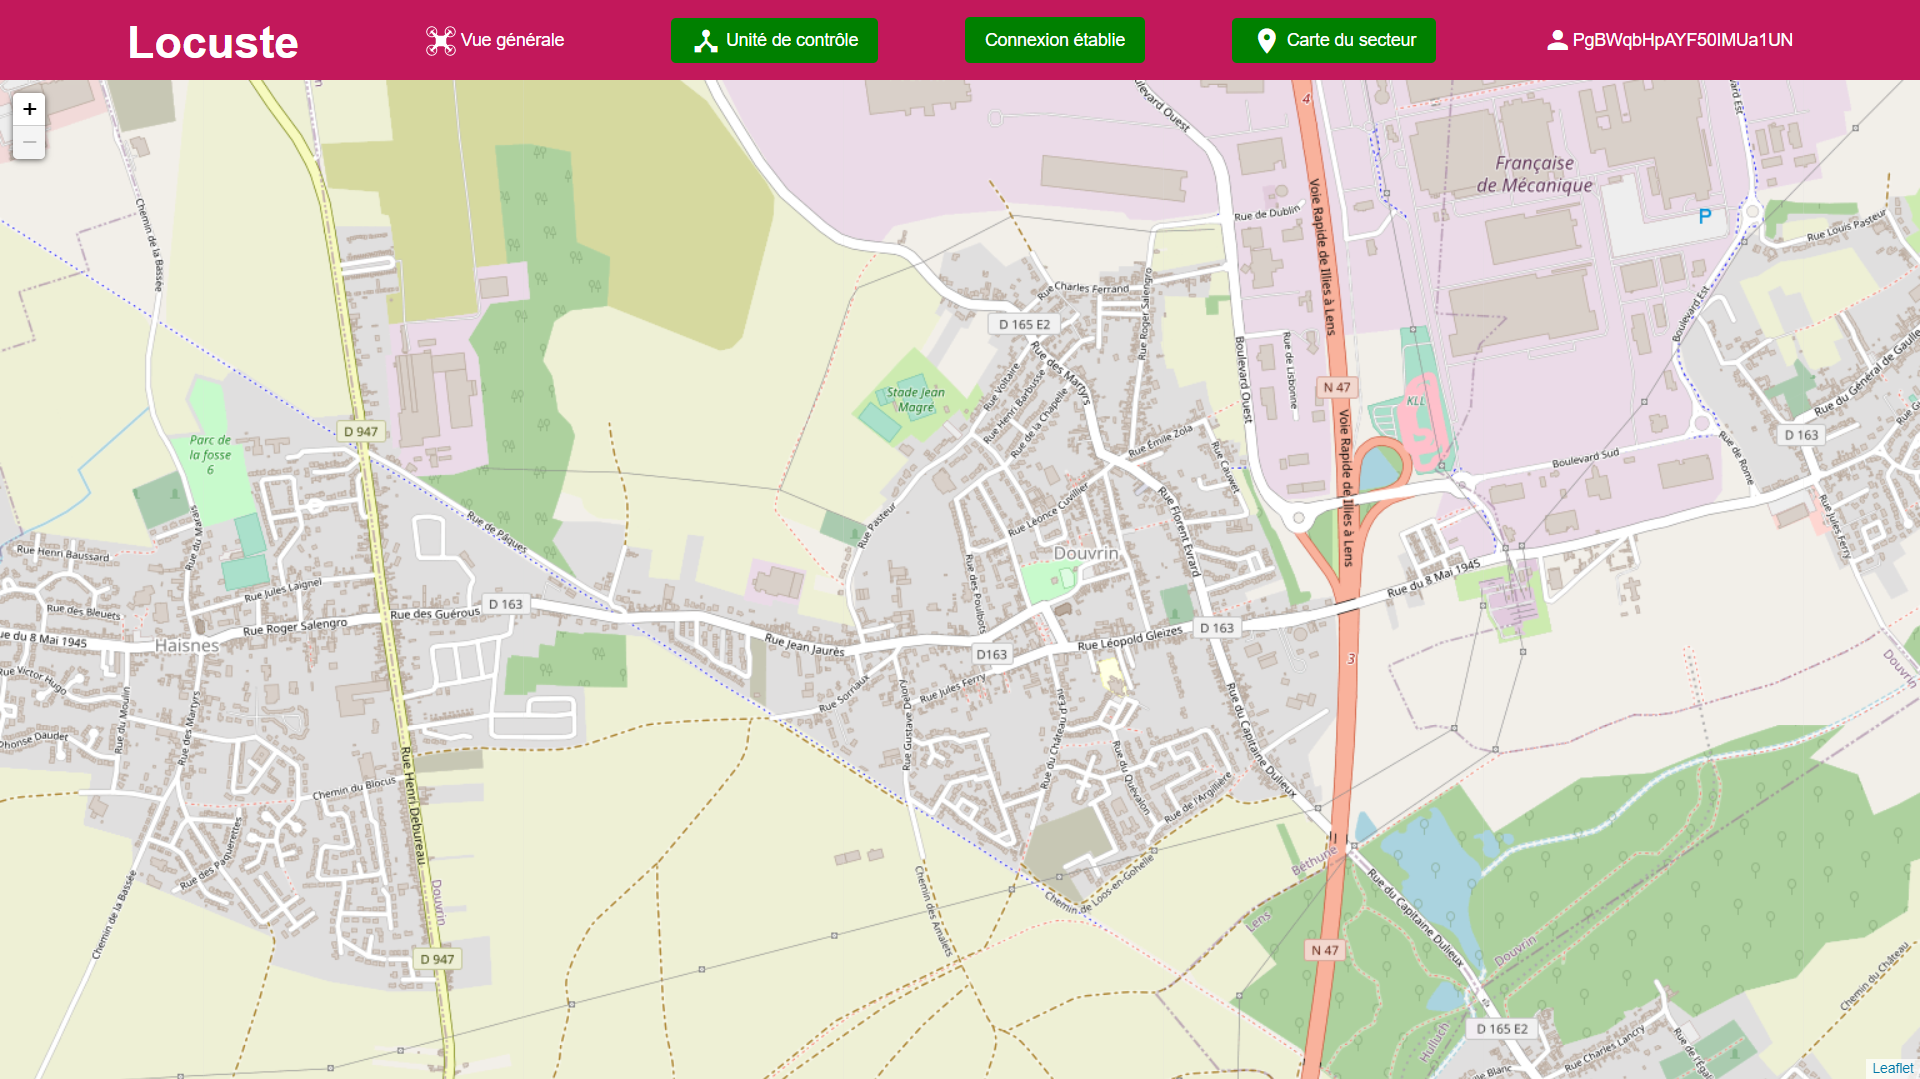Zoom out the map with minus button
Viewport: 1920px width, 1079px height.
pyautogui.click(x=29, y=142)
